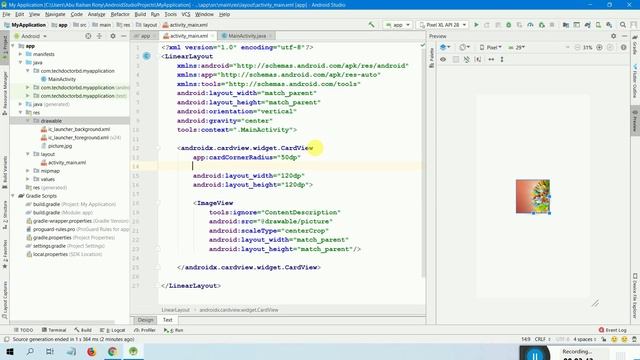Open the Profiler tool window
640x360 pixels.
tap(145, 330)
